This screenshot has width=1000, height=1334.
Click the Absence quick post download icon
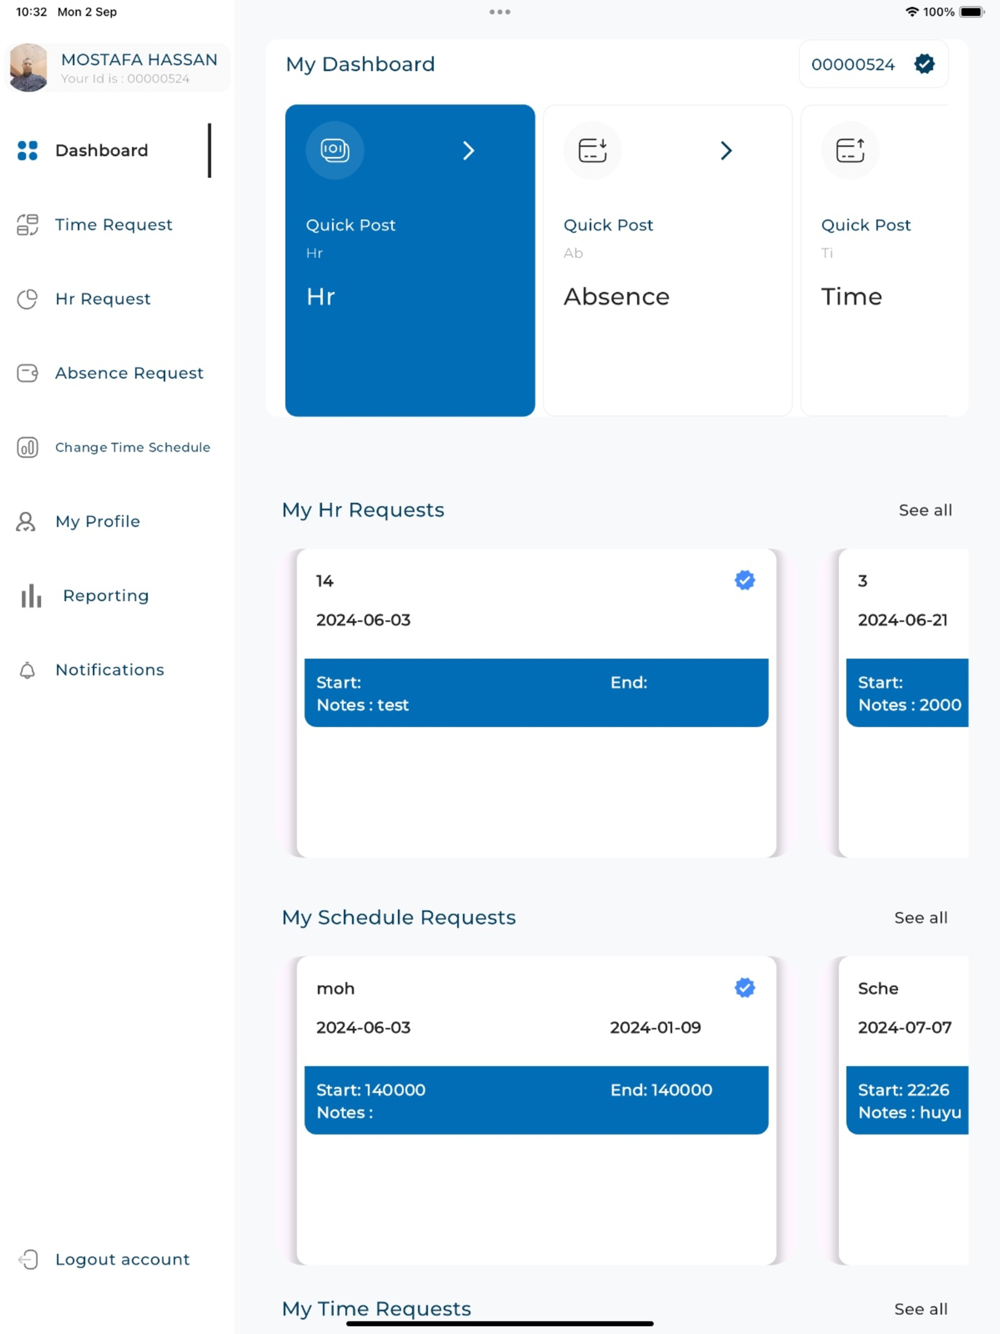click(x=593, y=150)
